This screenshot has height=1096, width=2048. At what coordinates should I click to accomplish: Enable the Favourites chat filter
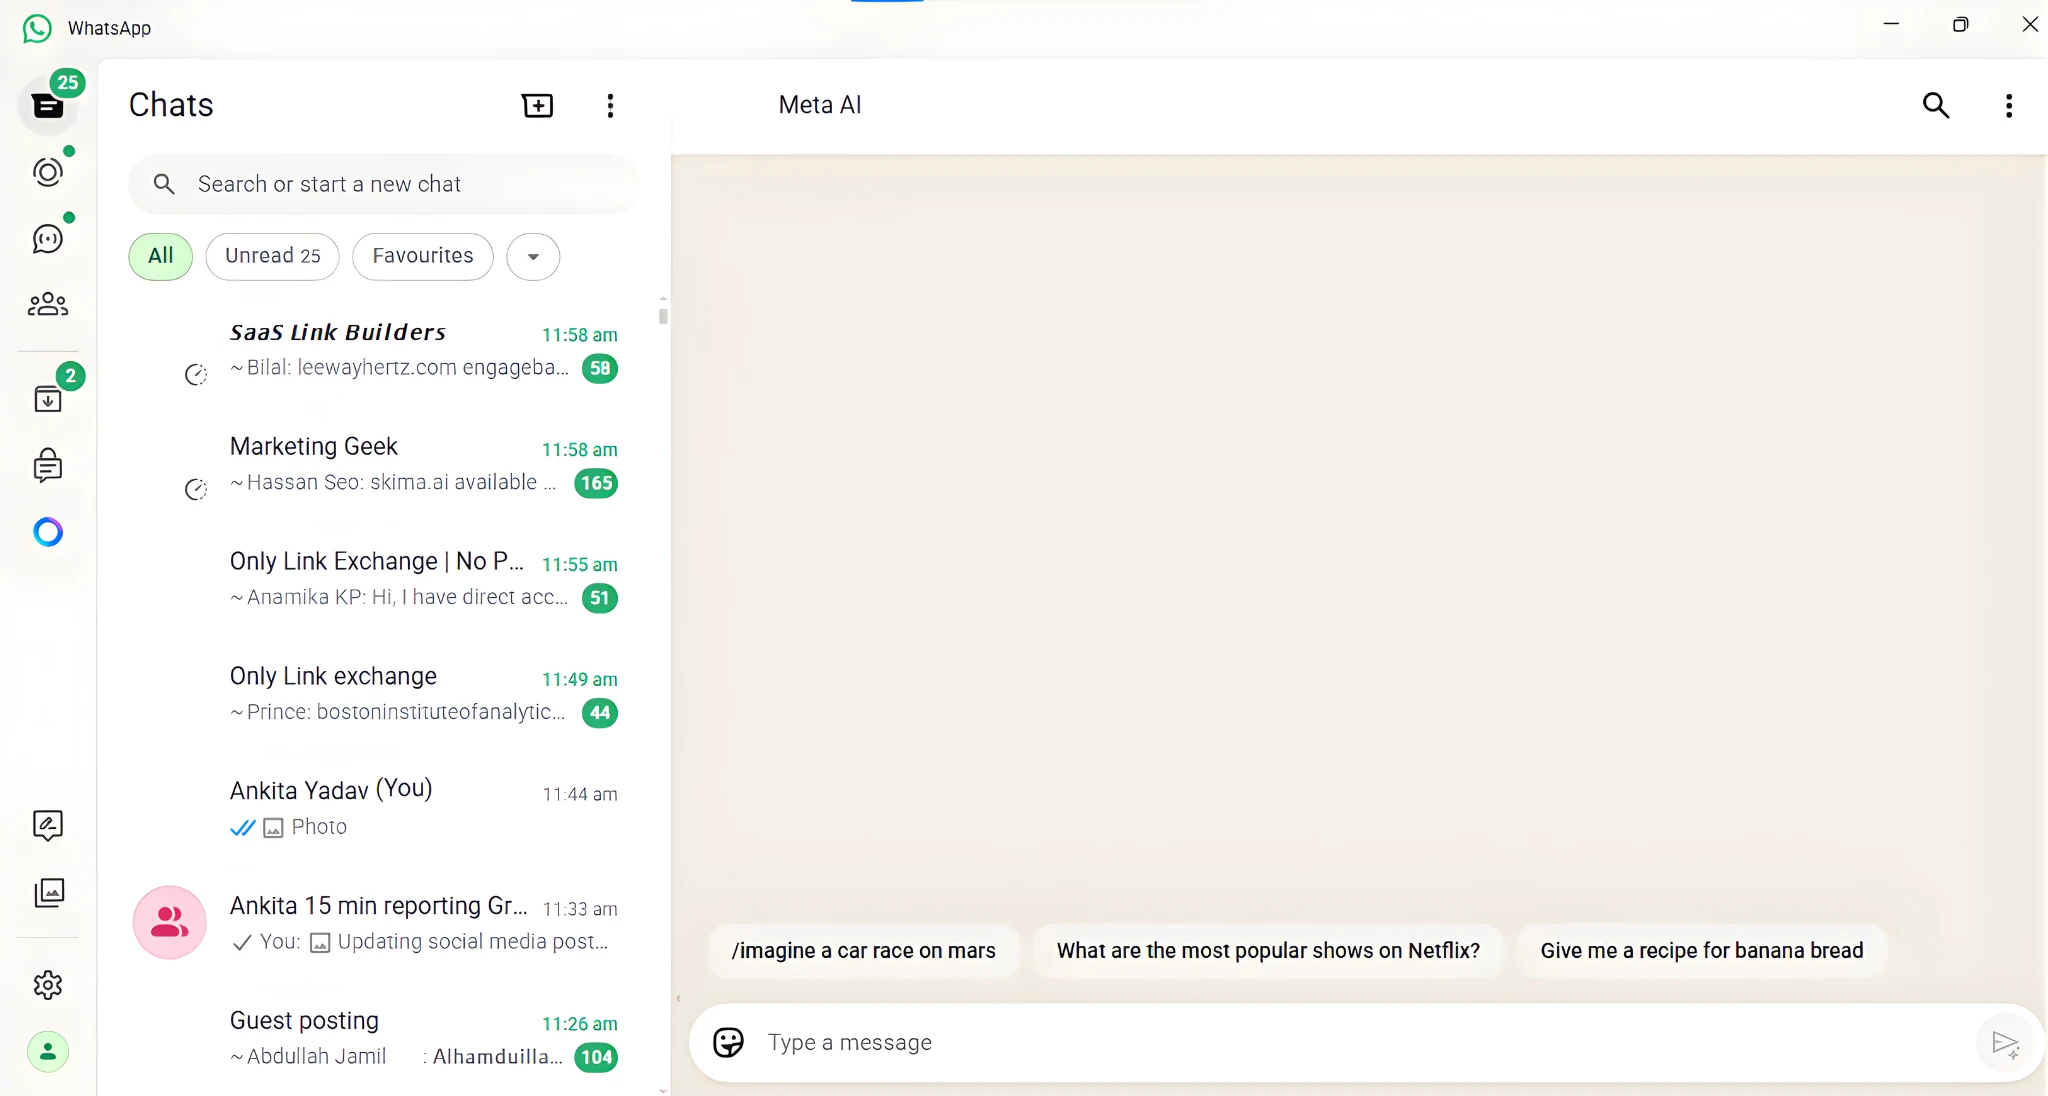[421, 256]
